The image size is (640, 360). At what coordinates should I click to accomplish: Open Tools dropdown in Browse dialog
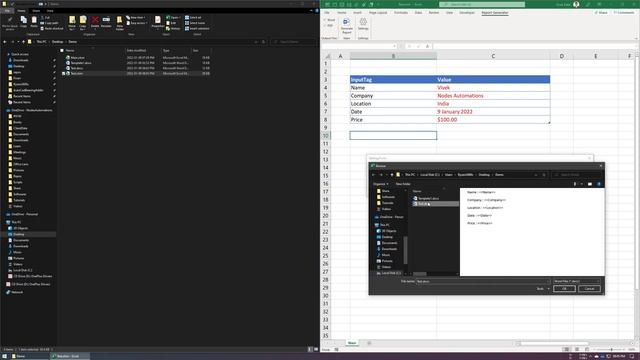pyautogui.click(x=542, y=289)
